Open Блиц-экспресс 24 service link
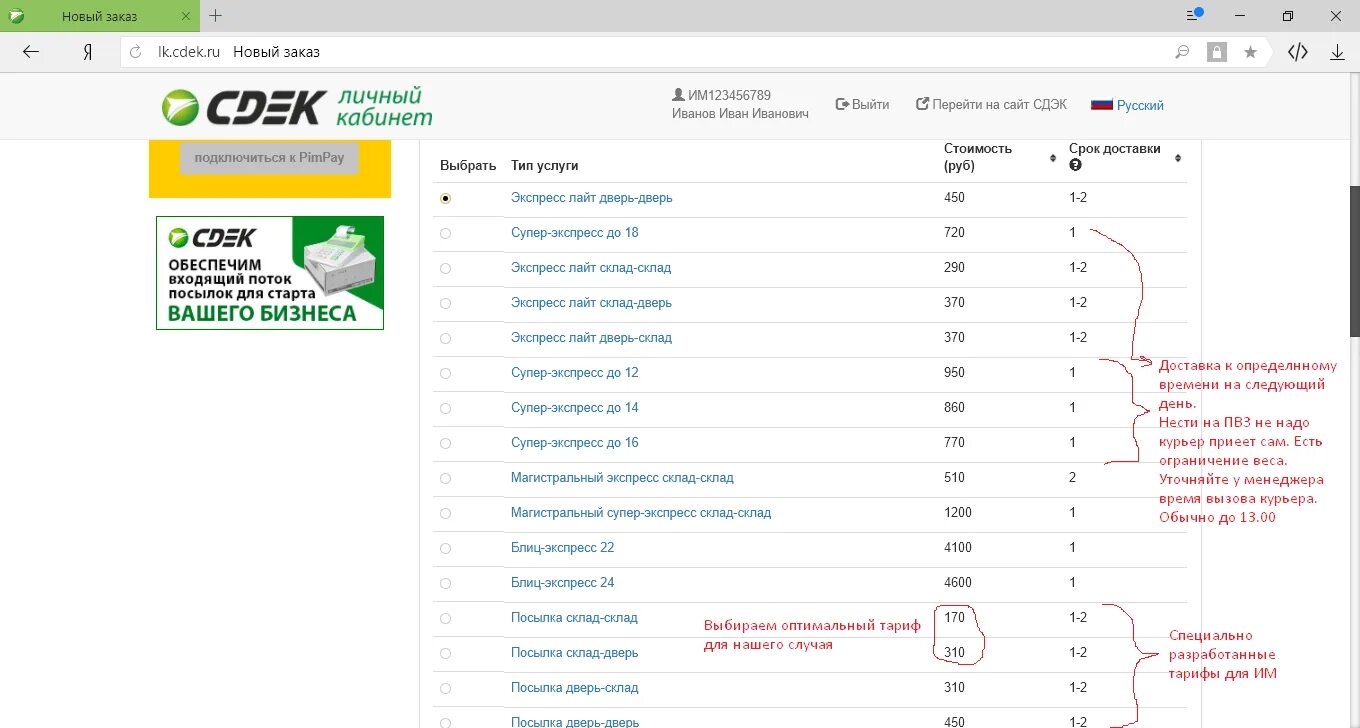The image size is (1360, 728). click(562, 583)
